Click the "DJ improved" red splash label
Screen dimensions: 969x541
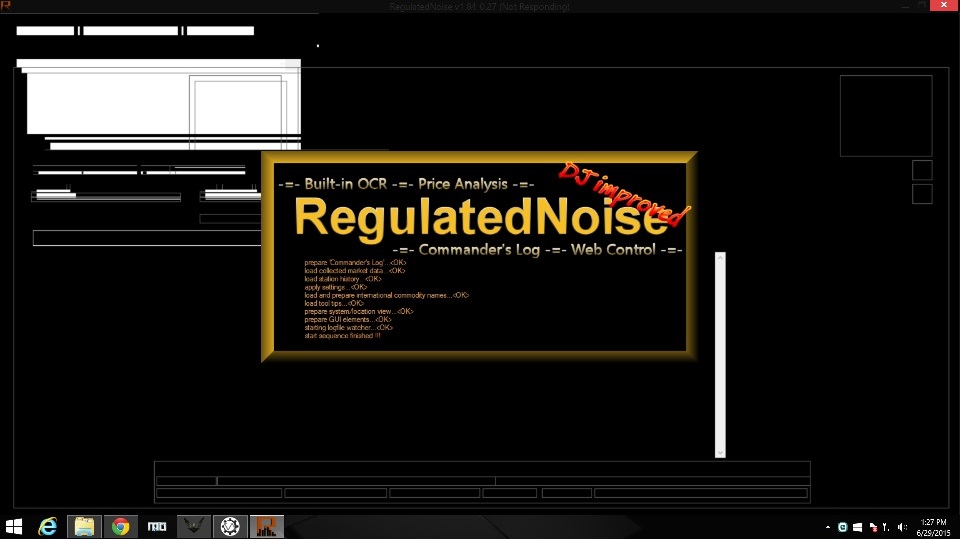coord(624,194)
